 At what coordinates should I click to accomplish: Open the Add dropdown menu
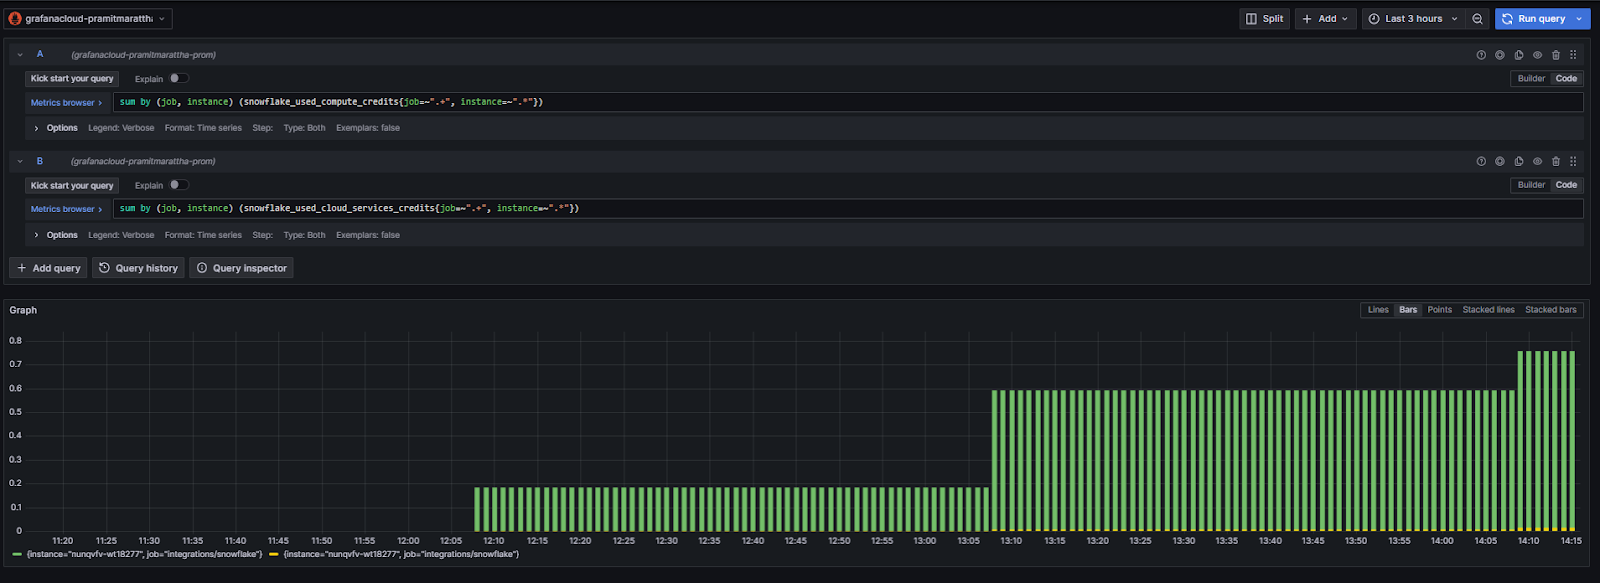pos(1326,19)
